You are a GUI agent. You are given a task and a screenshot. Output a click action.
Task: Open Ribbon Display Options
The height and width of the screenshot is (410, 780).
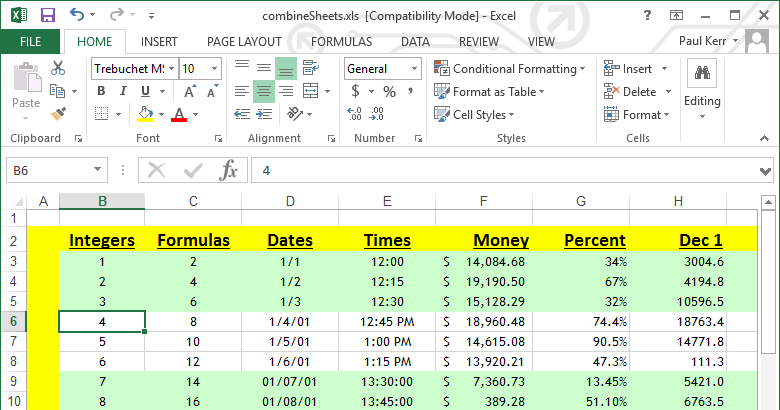point(677,15)
